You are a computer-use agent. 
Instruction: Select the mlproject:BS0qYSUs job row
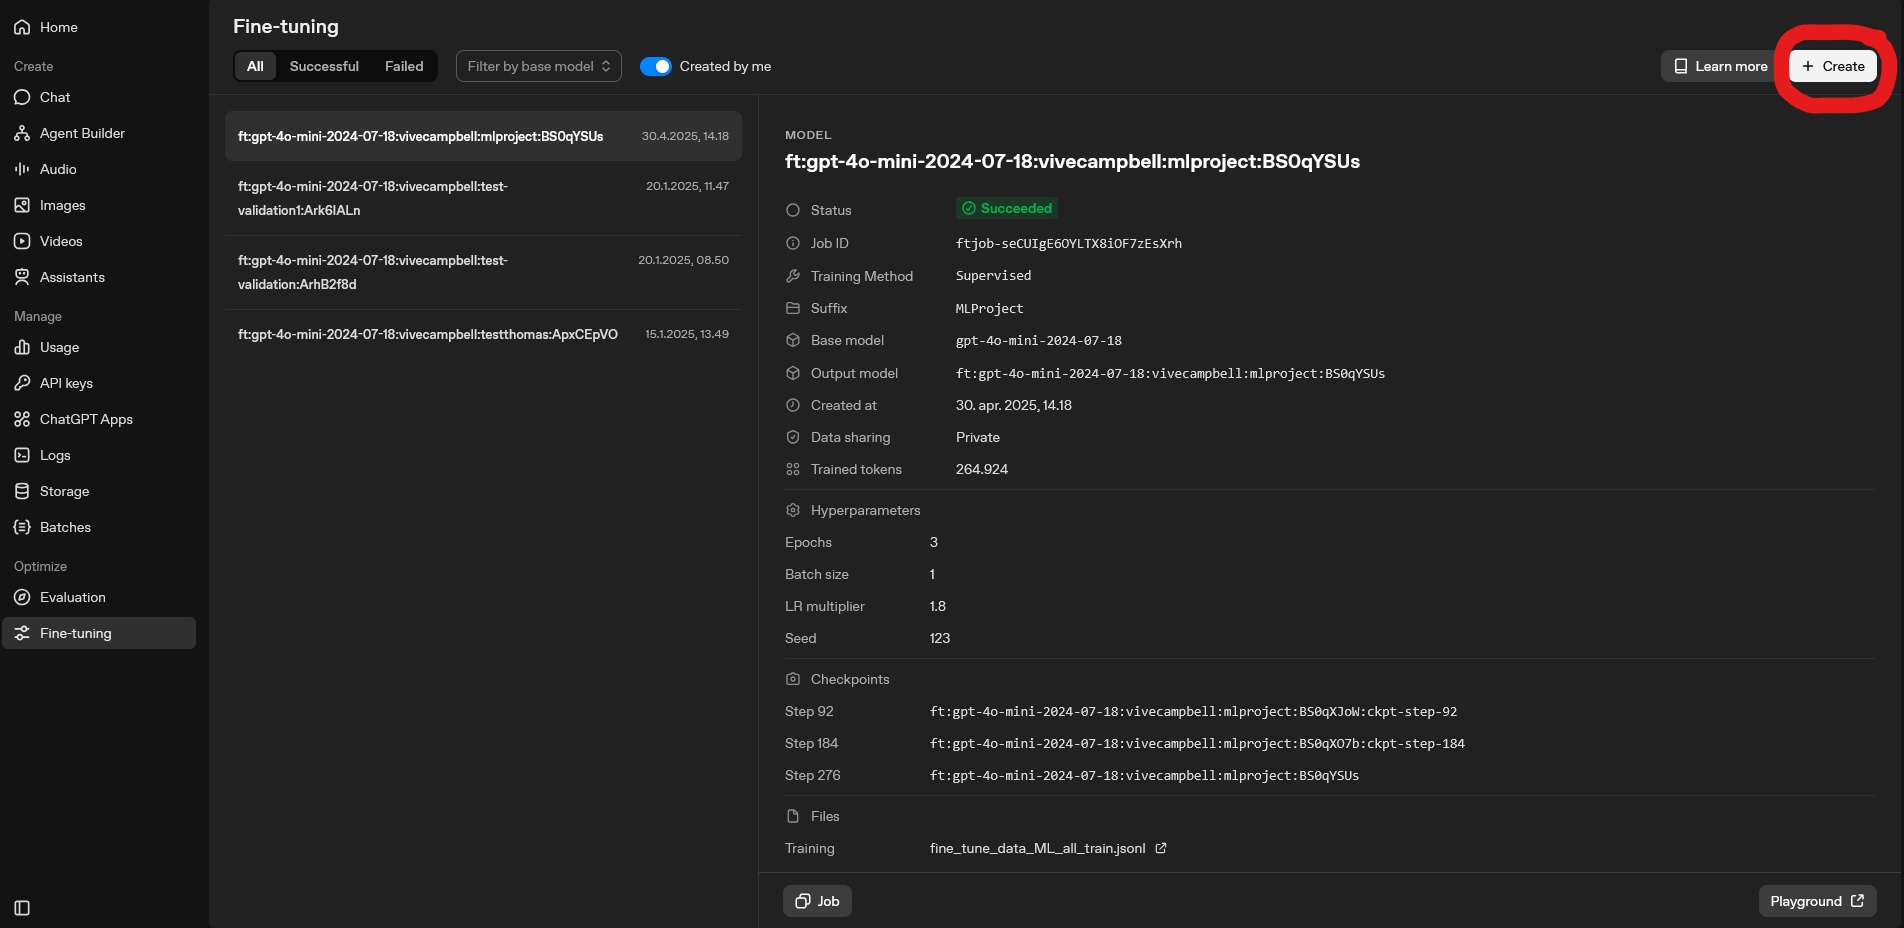coord(483,136)
